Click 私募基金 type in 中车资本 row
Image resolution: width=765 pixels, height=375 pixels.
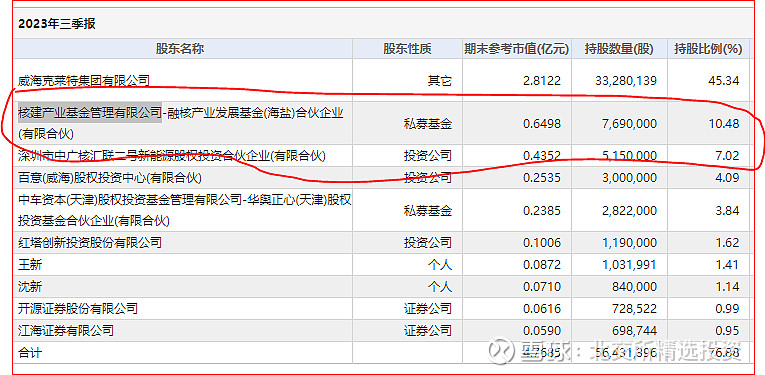[x=428, y=211]
